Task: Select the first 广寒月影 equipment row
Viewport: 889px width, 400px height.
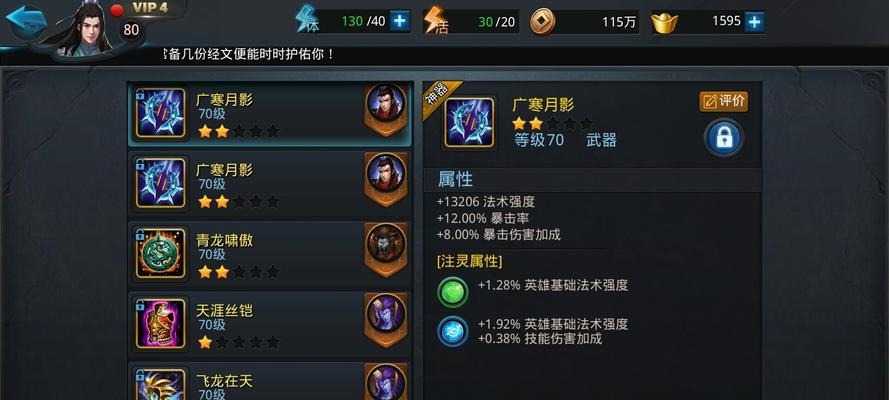Action: coord(270,114)
